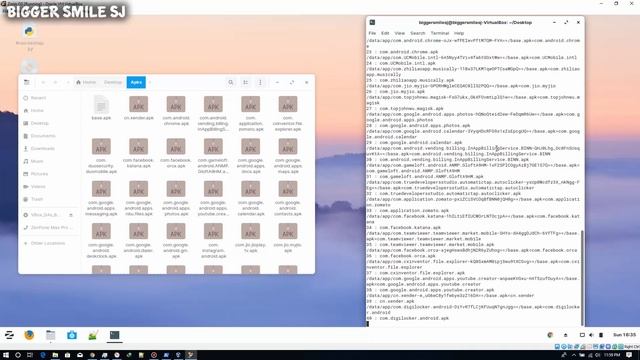Screen dimensions: 640x360
Task: Select the com.facebook.orca.apk file
Action: [176, 153]
